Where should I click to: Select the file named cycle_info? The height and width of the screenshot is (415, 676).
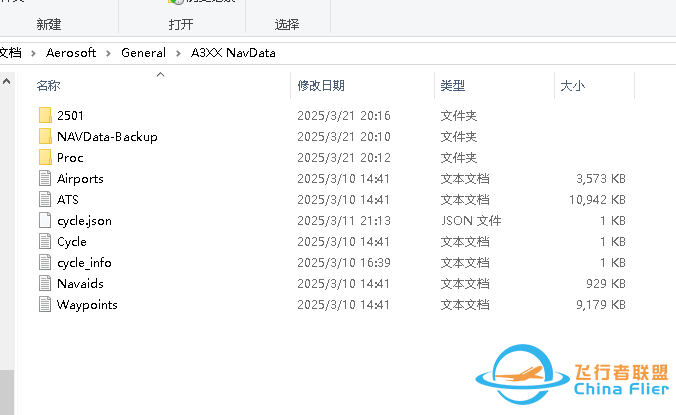[84, 263]
